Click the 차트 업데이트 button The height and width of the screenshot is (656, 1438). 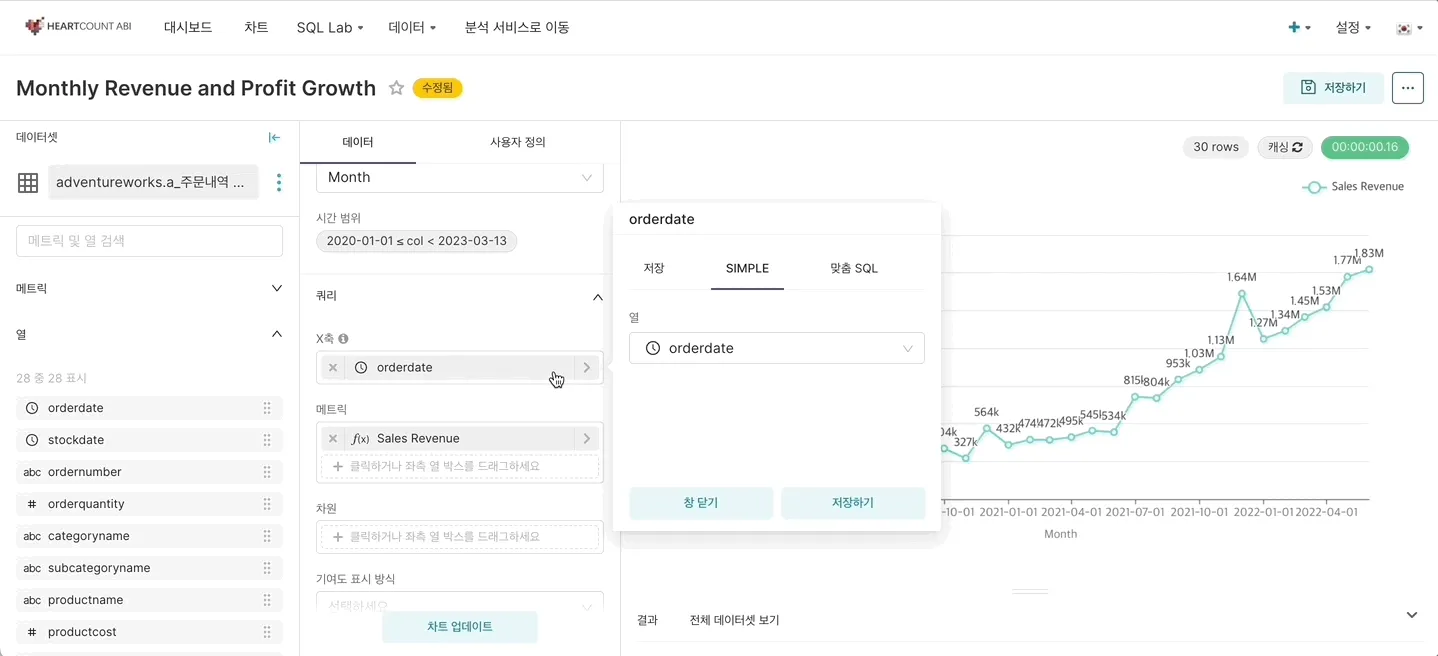pos(459,627)
